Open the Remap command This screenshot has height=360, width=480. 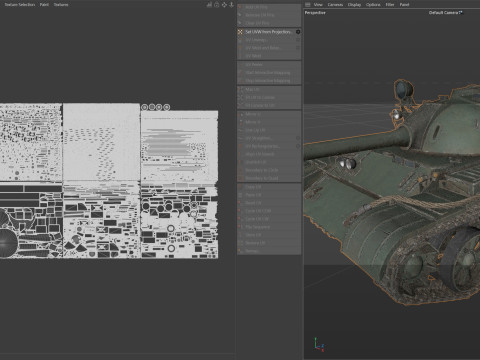[x=269, y=251]
